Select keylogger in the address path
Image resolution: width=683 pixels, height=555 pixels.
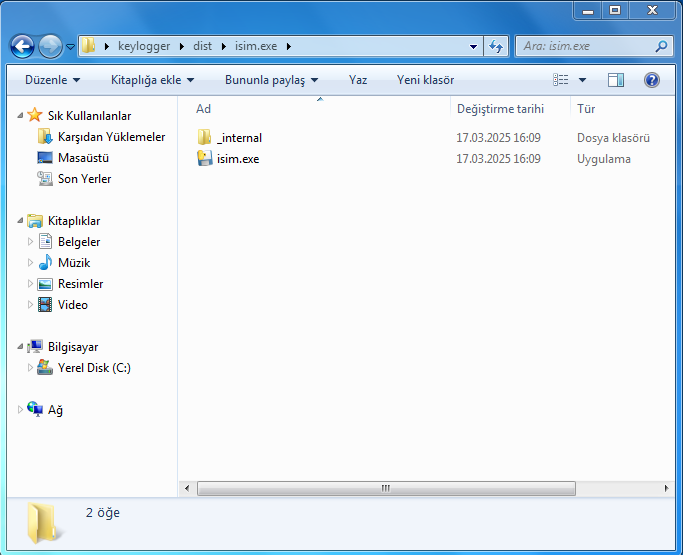(x=144, y=46)
